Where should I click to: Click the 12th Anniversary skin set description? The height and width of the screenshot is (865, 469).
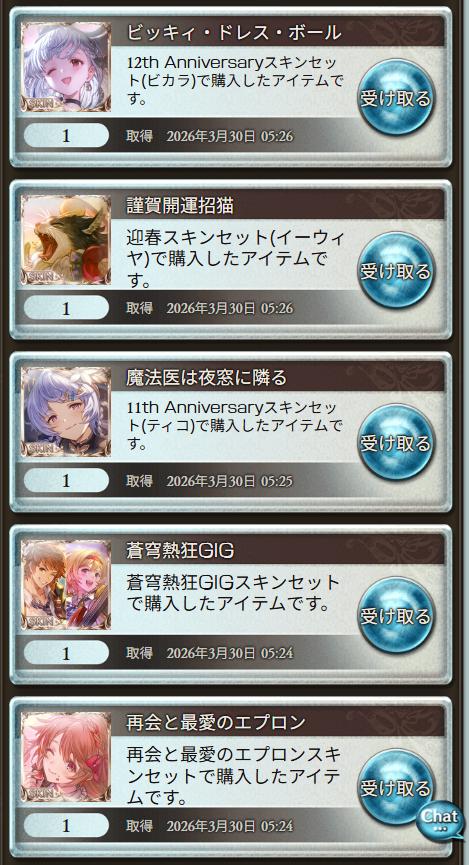tap(236, 81)
